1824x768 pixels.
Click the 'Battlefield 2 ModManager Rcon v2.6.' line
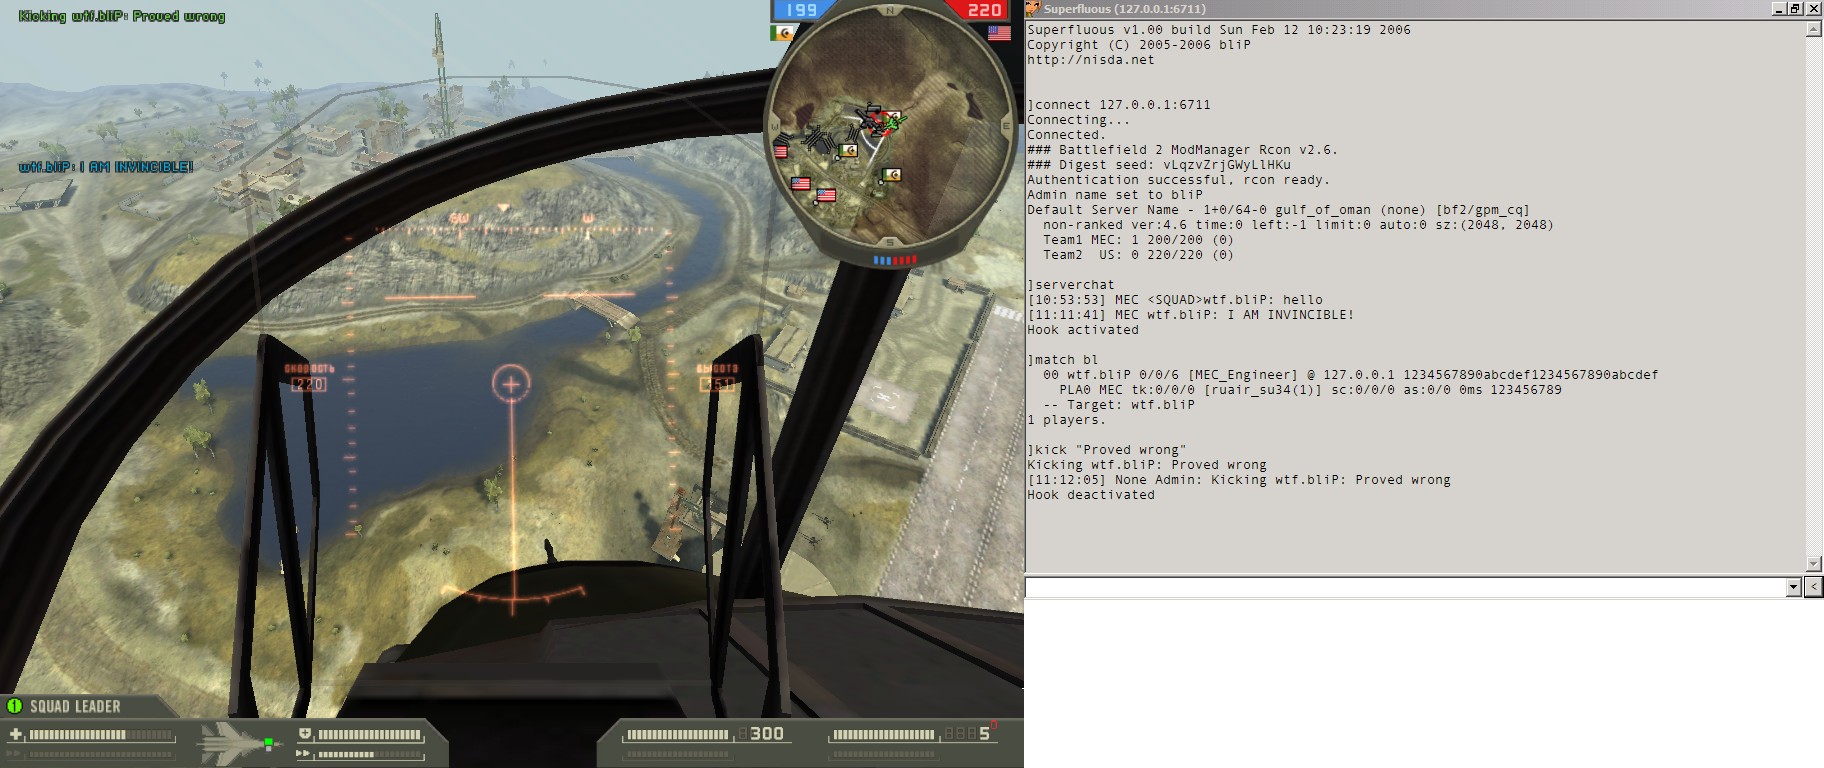(1183, 150)
